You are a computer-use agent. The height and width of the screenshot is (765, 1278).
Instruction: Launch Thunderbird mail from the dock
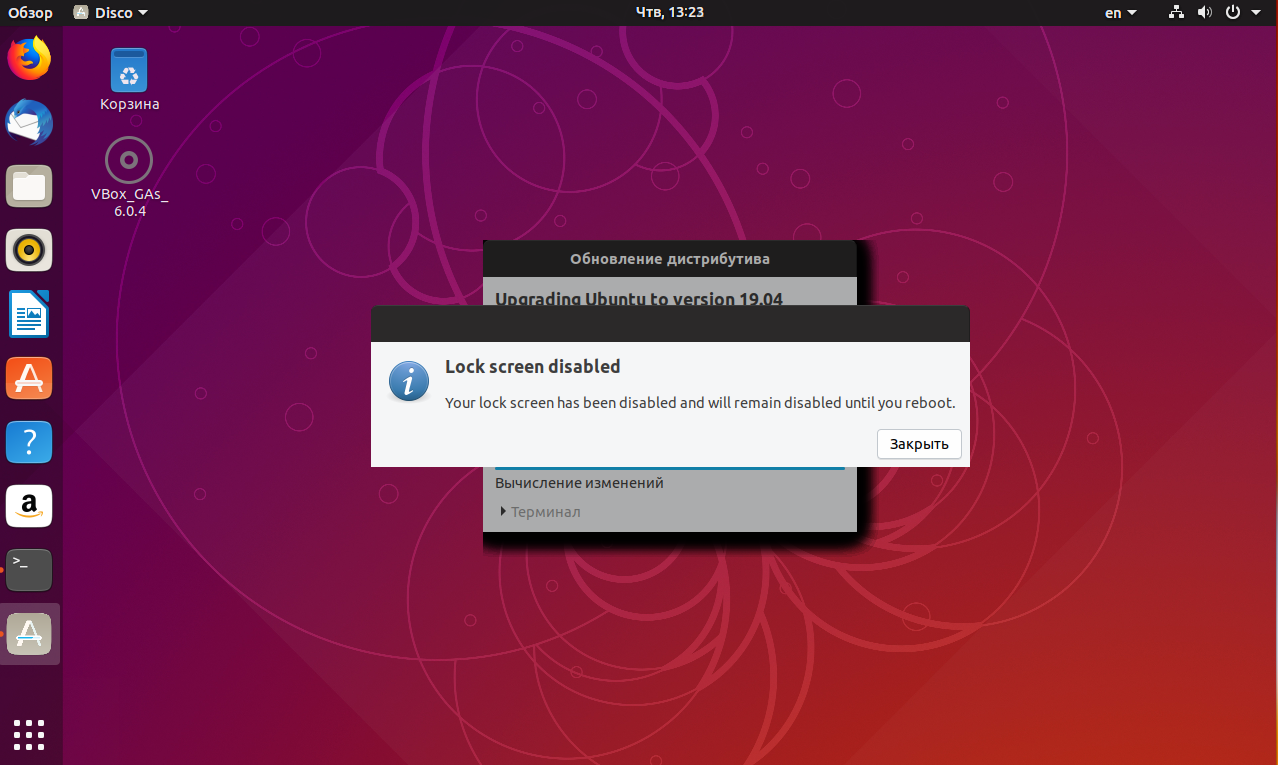pyautogui.click(x=29, y=123)
